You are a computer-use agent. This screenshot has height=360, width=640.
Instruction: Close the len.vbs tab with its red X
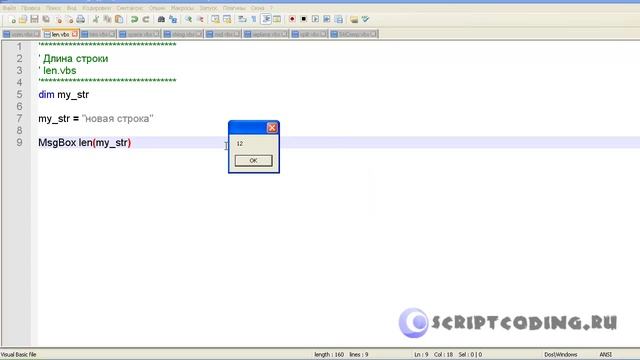click(x=74, y=34)
